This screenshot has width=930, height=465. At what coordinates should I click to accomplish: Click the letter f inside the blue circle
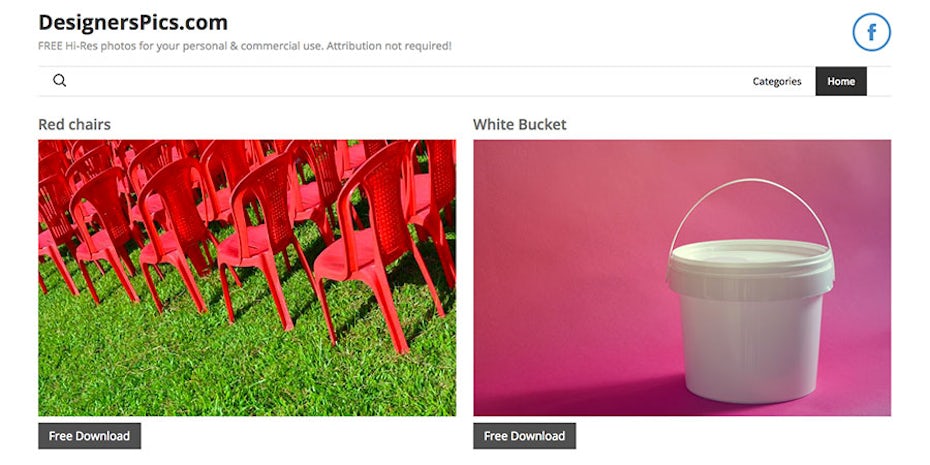[872, 32]
